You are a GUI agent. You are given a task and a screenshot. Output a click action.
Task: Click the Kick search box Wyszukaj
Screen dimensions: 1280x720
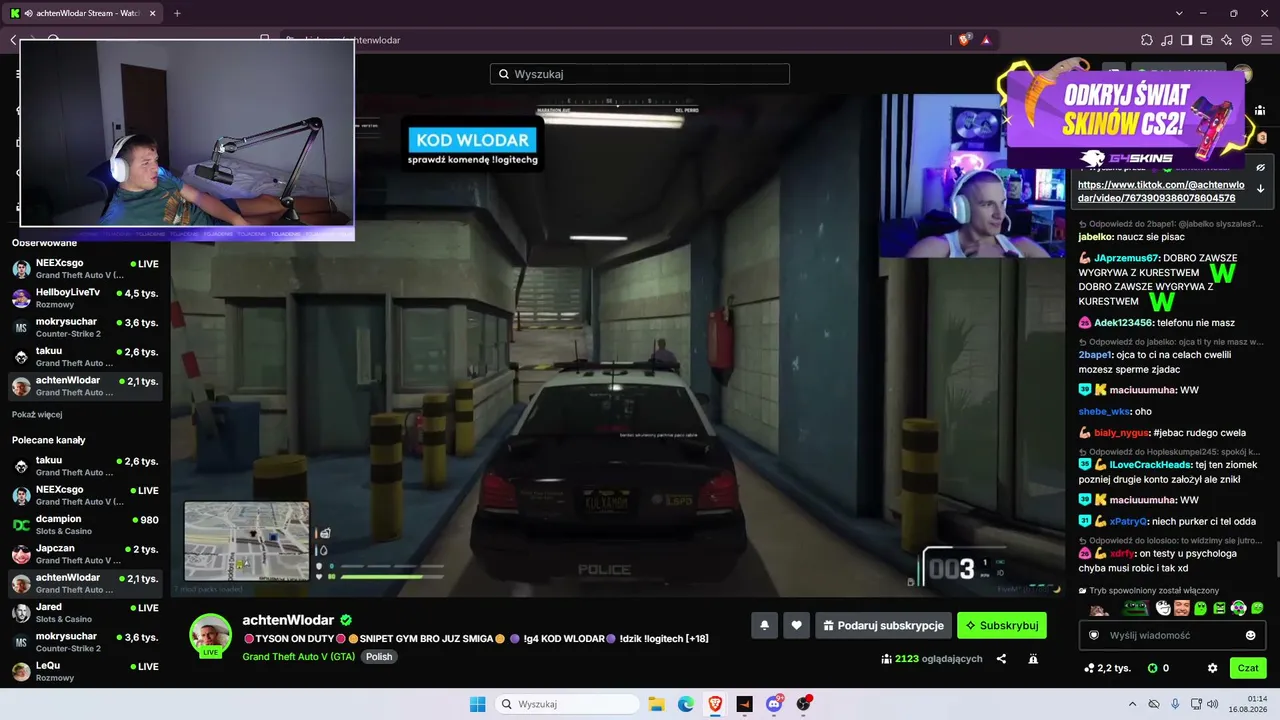640,74
